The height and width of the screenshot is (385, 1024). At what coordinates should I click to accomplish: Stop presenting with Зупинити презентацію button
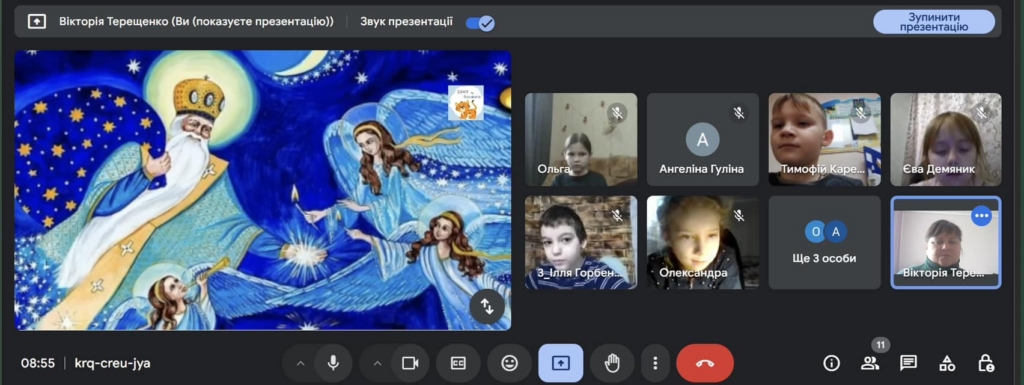coord(934,22)
